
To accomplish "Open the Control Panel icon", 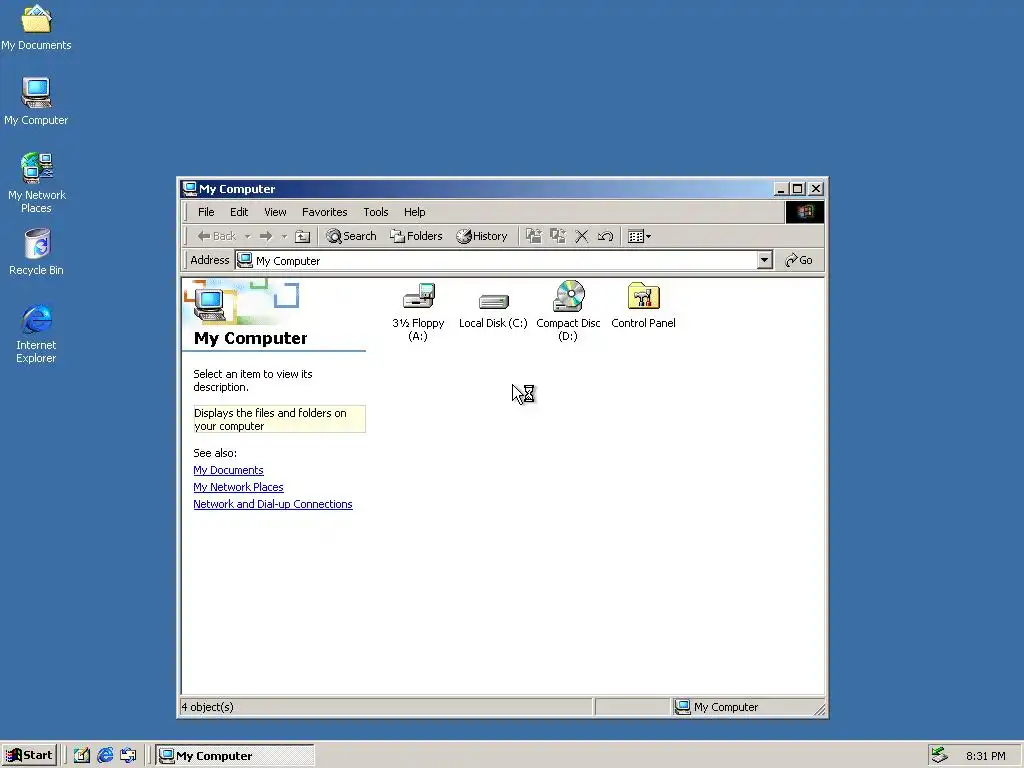I will (643, 306).
